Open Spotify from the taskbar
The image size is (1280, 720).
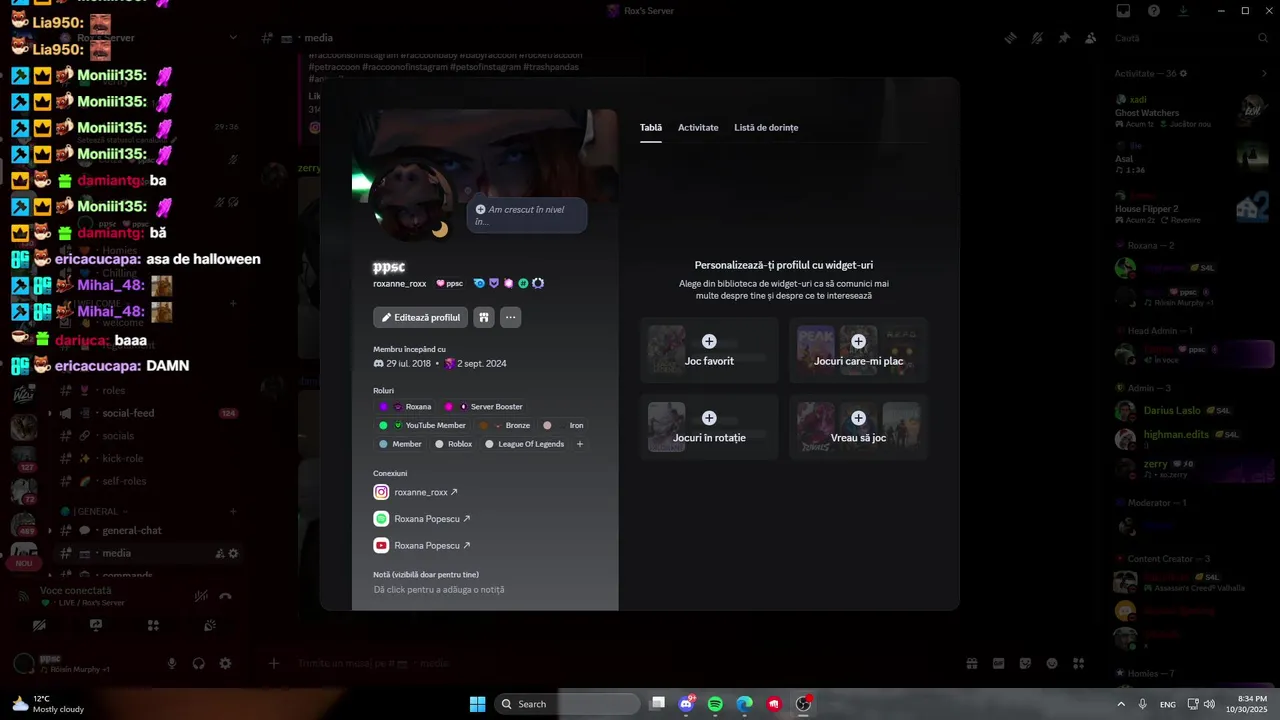tap(715, 704)
